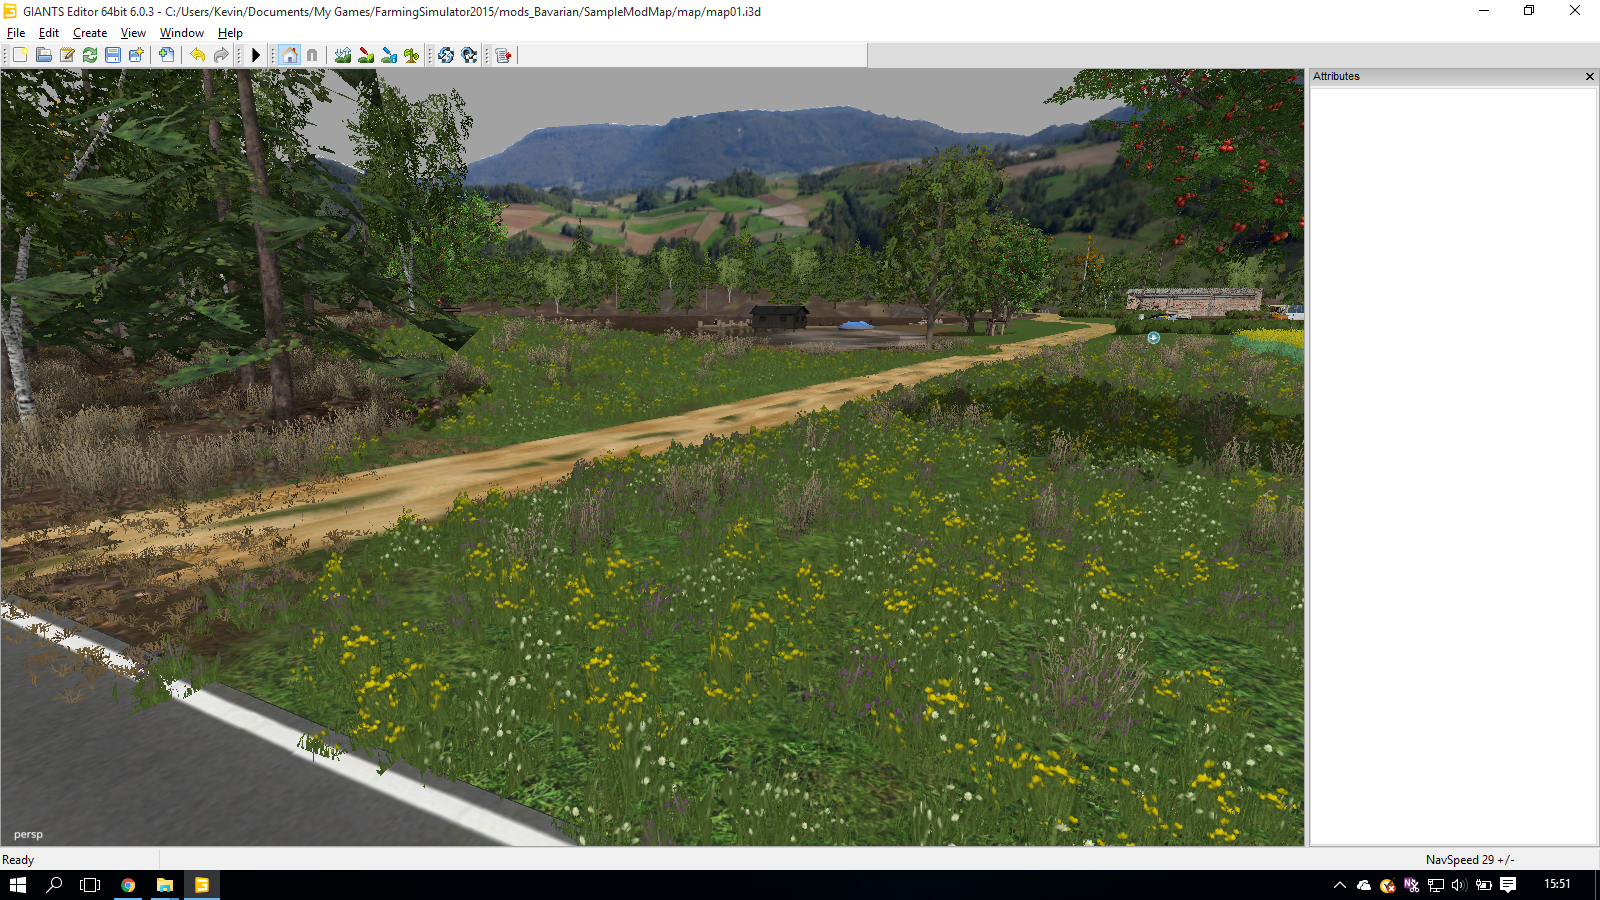1600x900 pixels.
Task: Toggle the magnet snap tool
Action: (312, 55)
